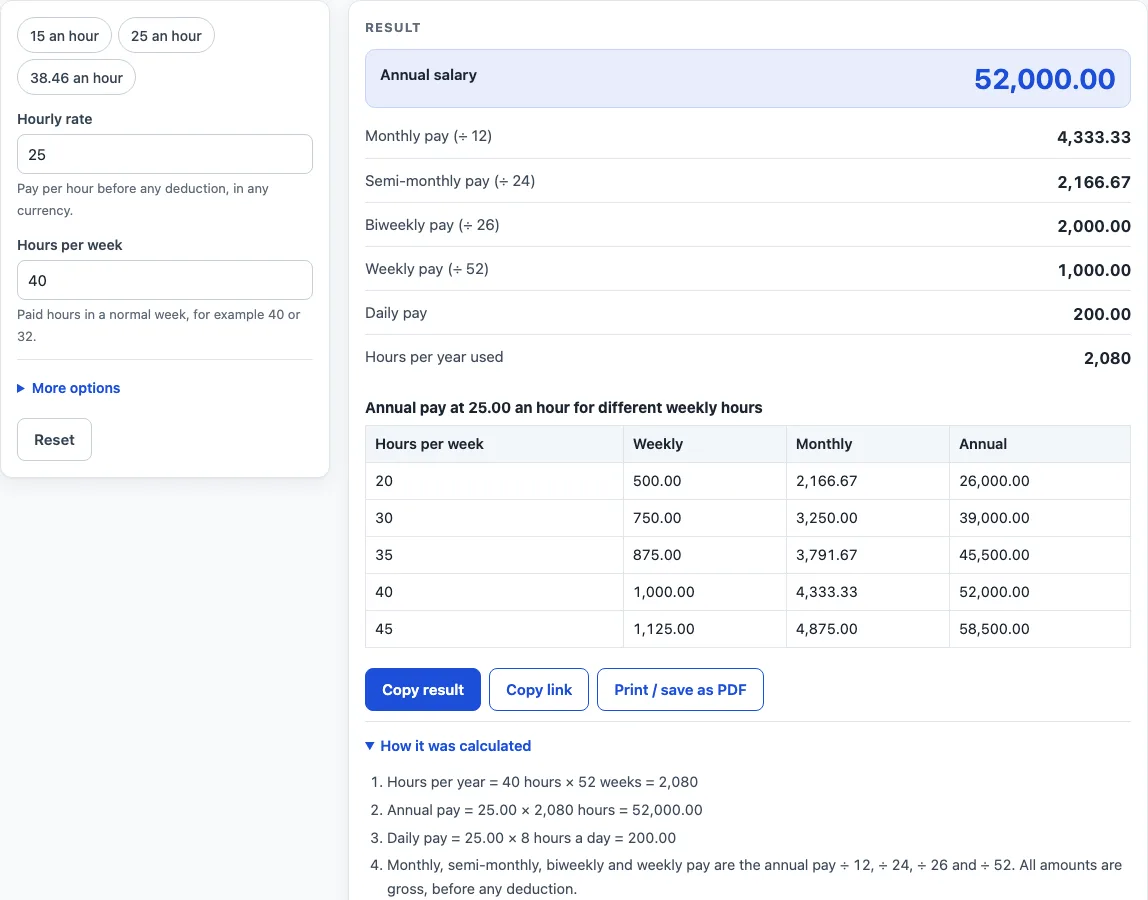Select the 25 an hour preset
This screenshot has width=1148, height=900.
166,36
